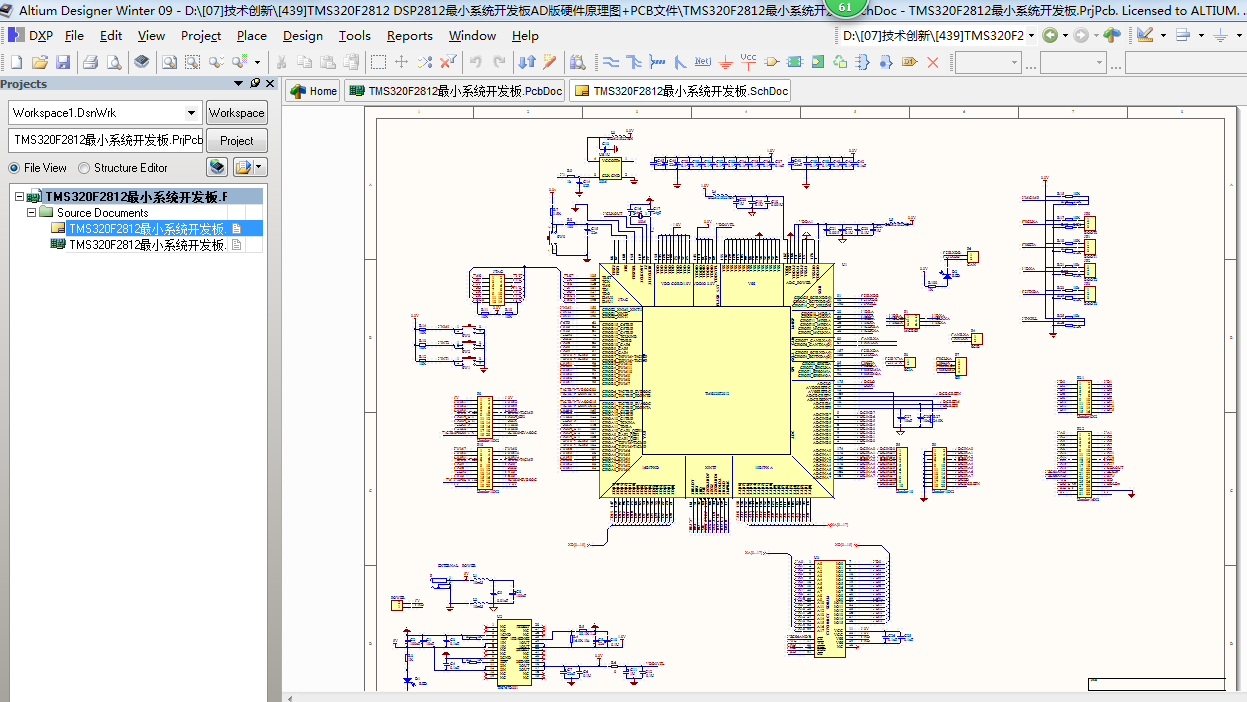
Task: Open alignment tools dropdown arrow
Action: pyautogui.click(x=1200, y=35)
